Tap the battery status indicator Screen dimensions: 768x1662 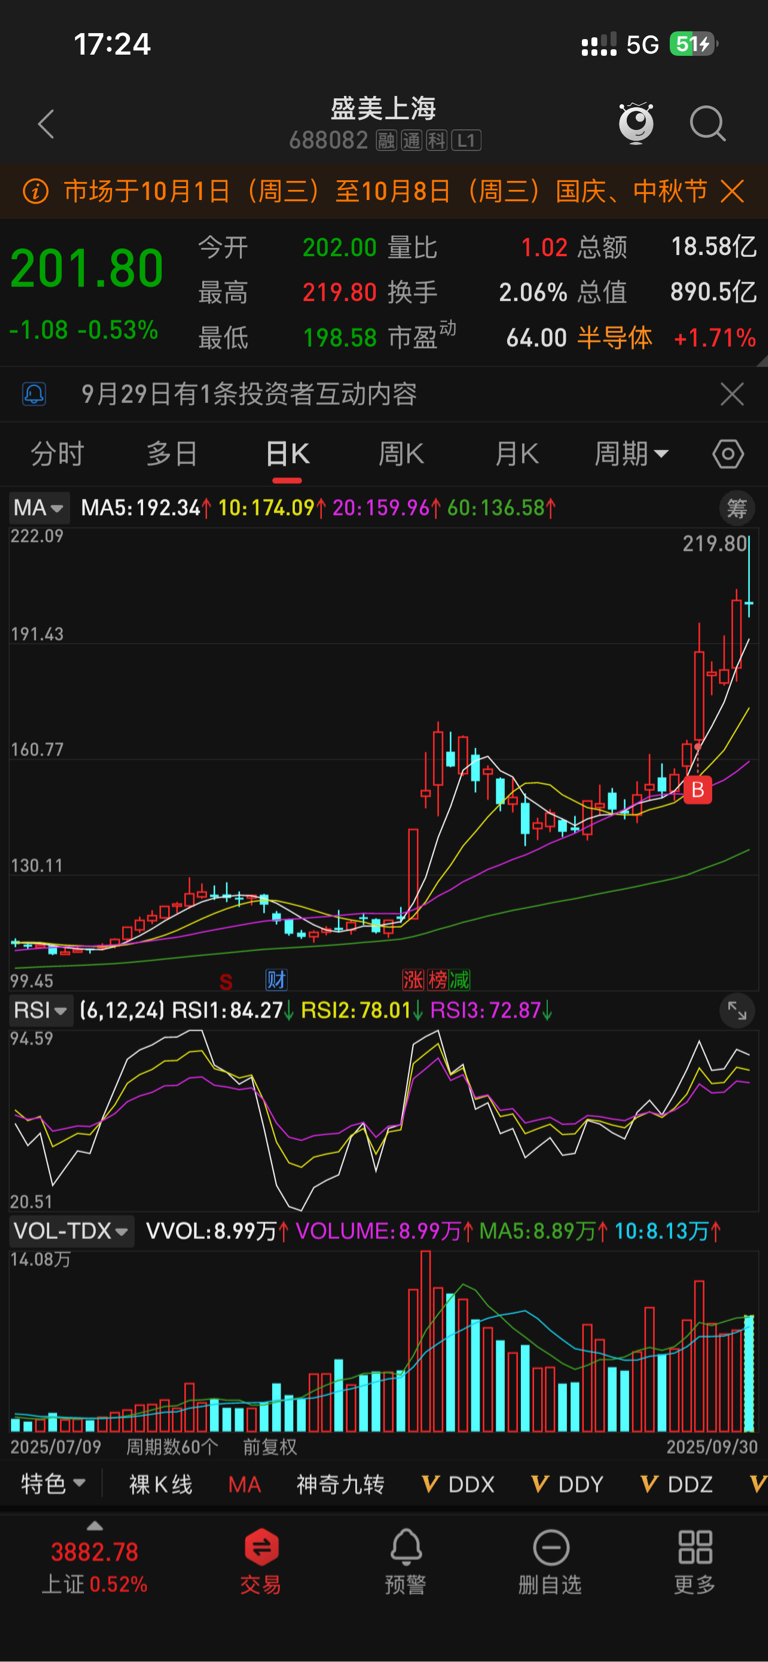coord(694,44)
